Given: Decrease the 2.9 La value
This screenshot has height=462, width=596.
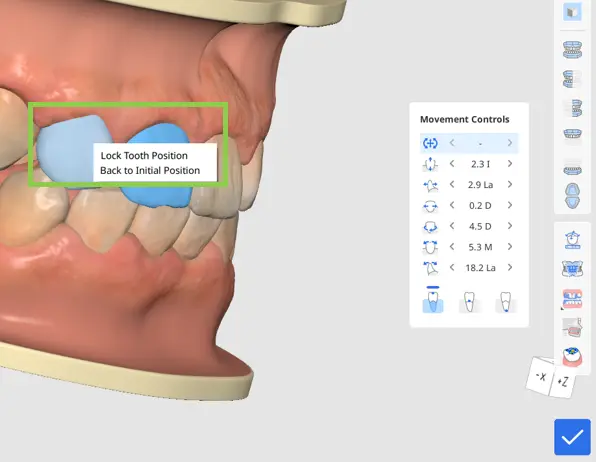Looking at the screenshot, I should (452, 184).
